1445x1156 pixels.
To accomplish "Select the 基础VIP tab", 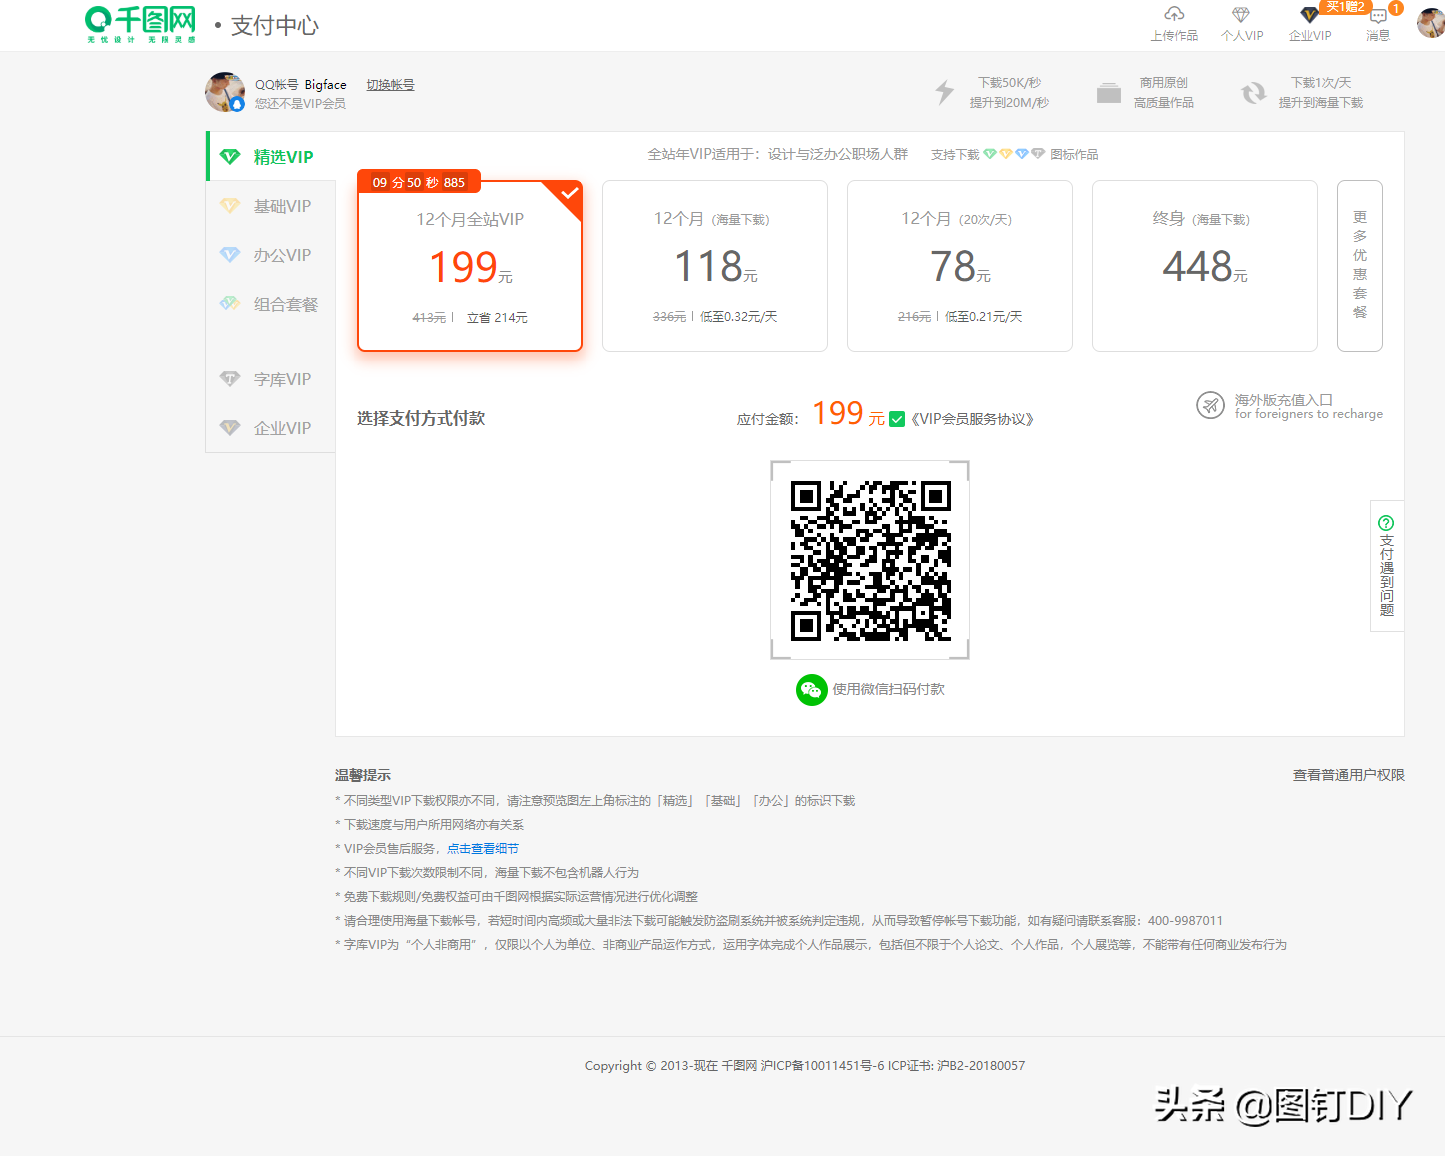I will point(271,206).
